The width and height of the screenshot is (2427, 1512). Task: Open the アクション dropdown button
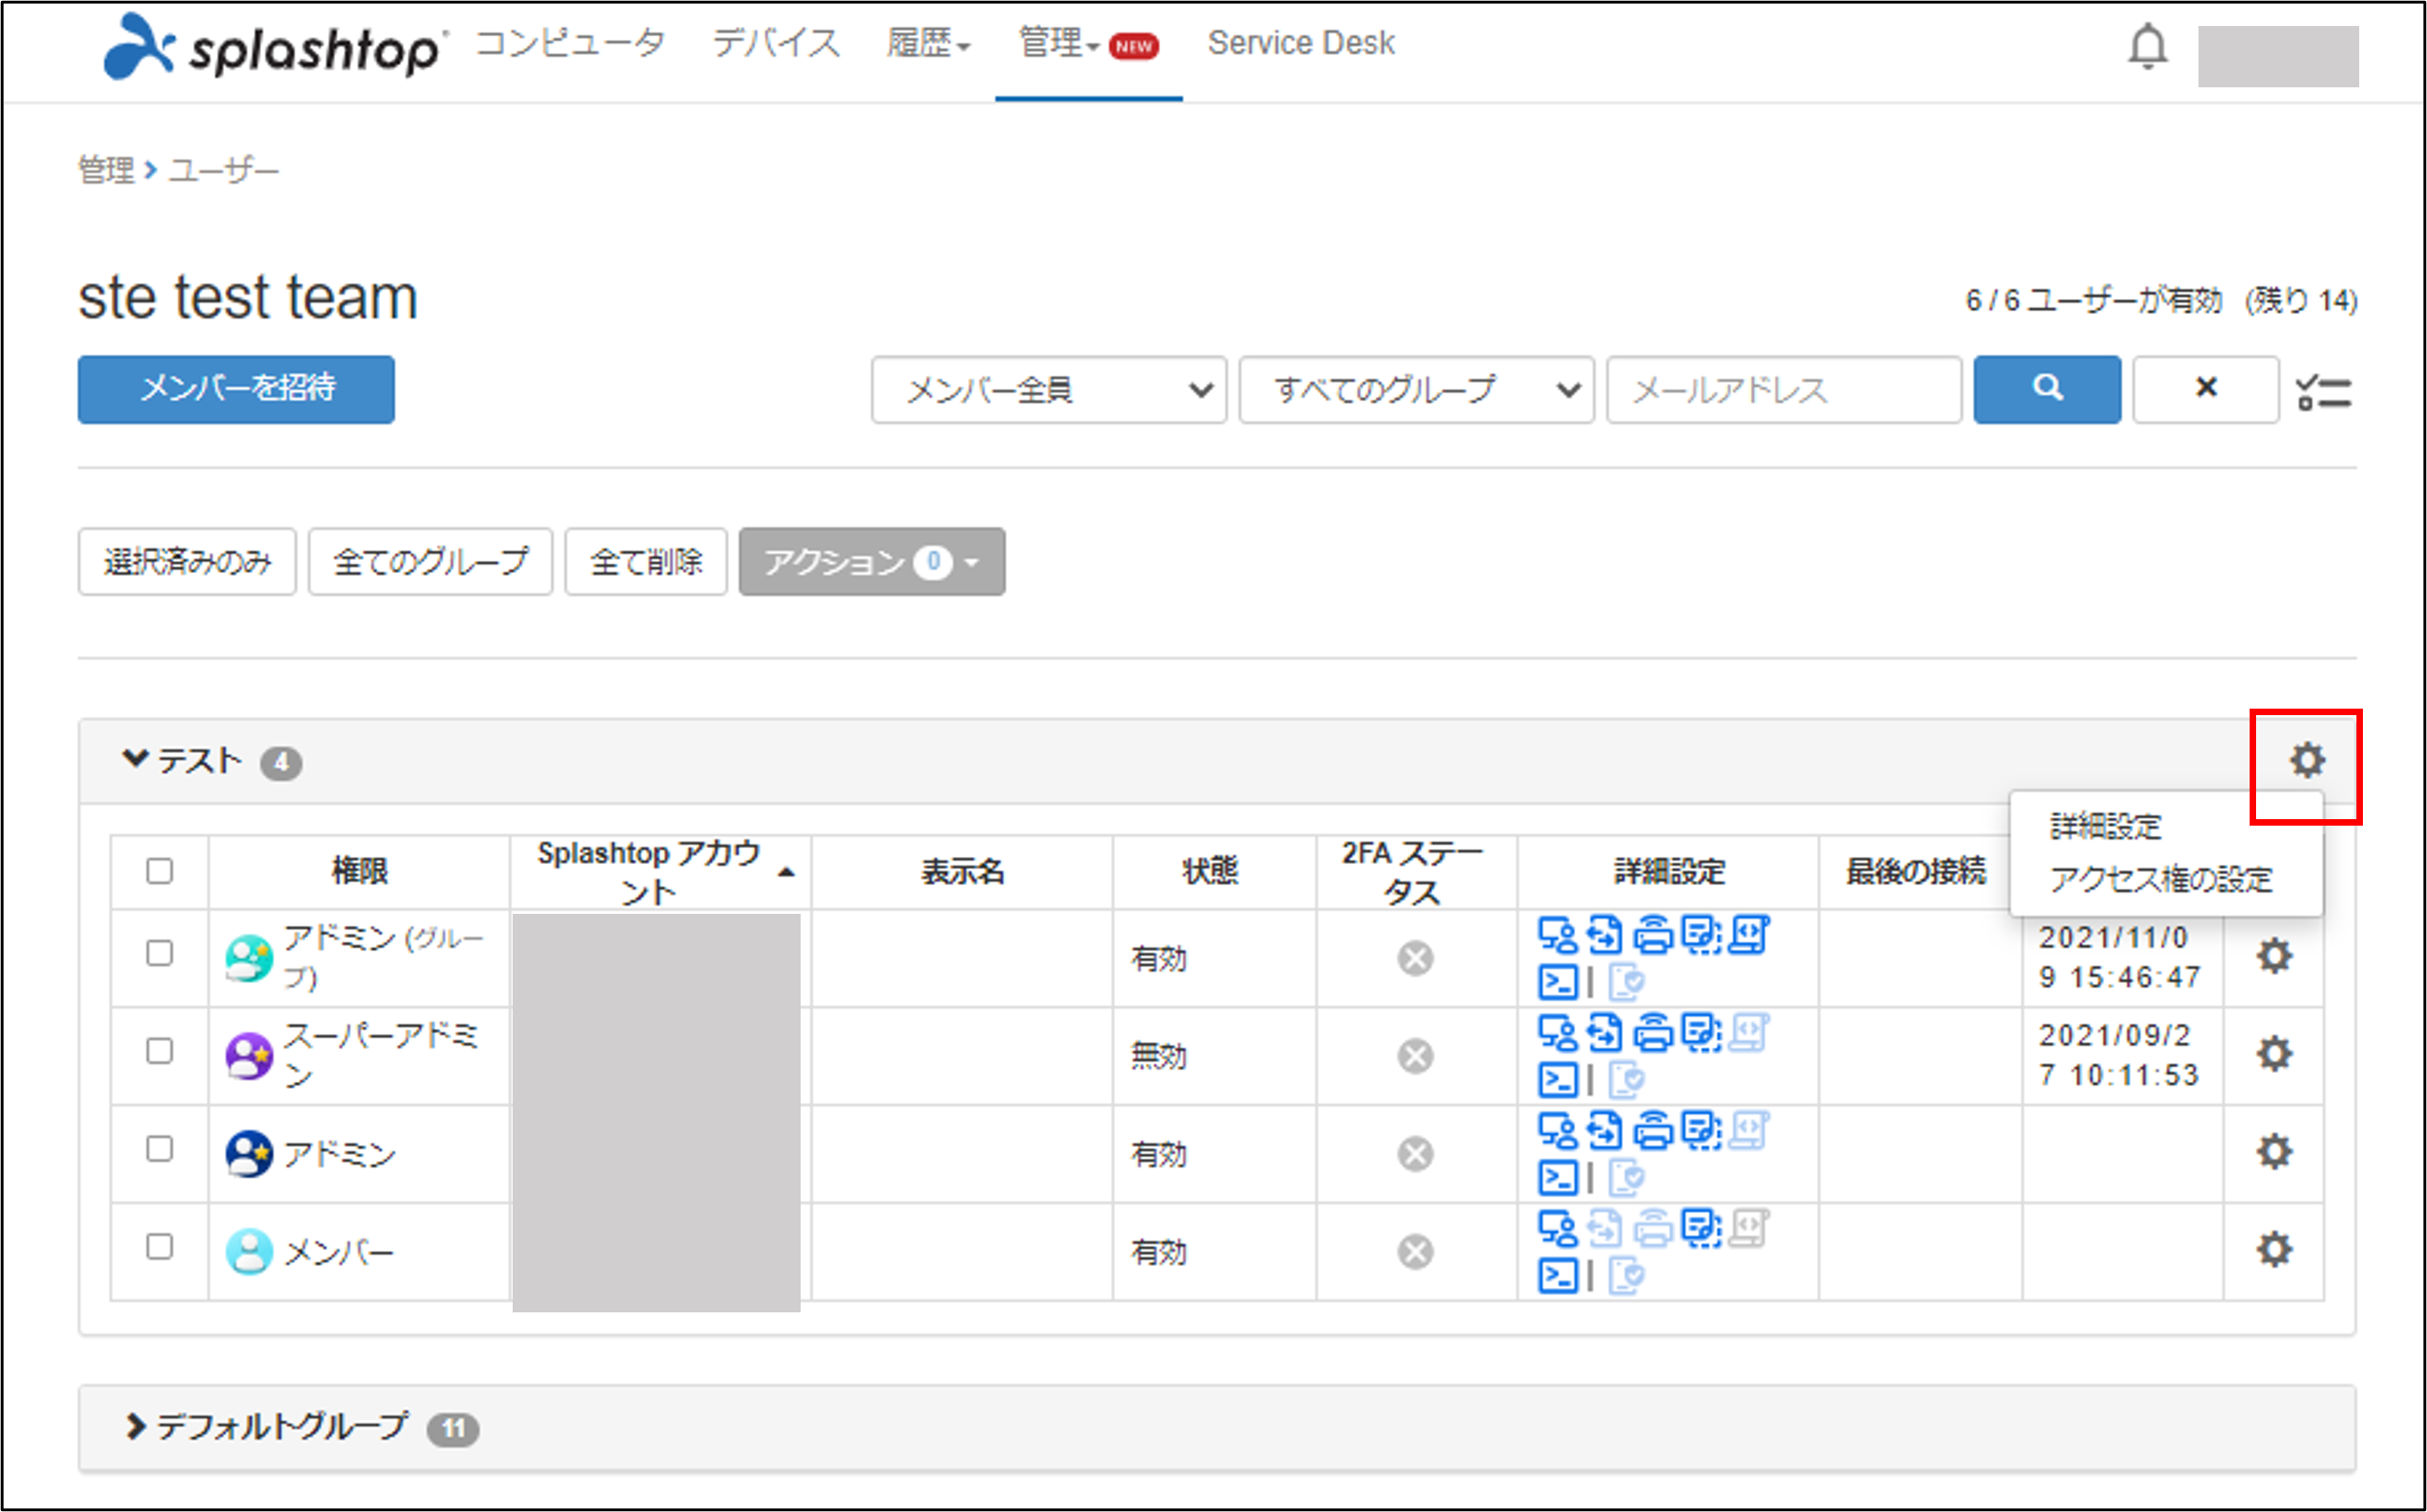(871, 562)
